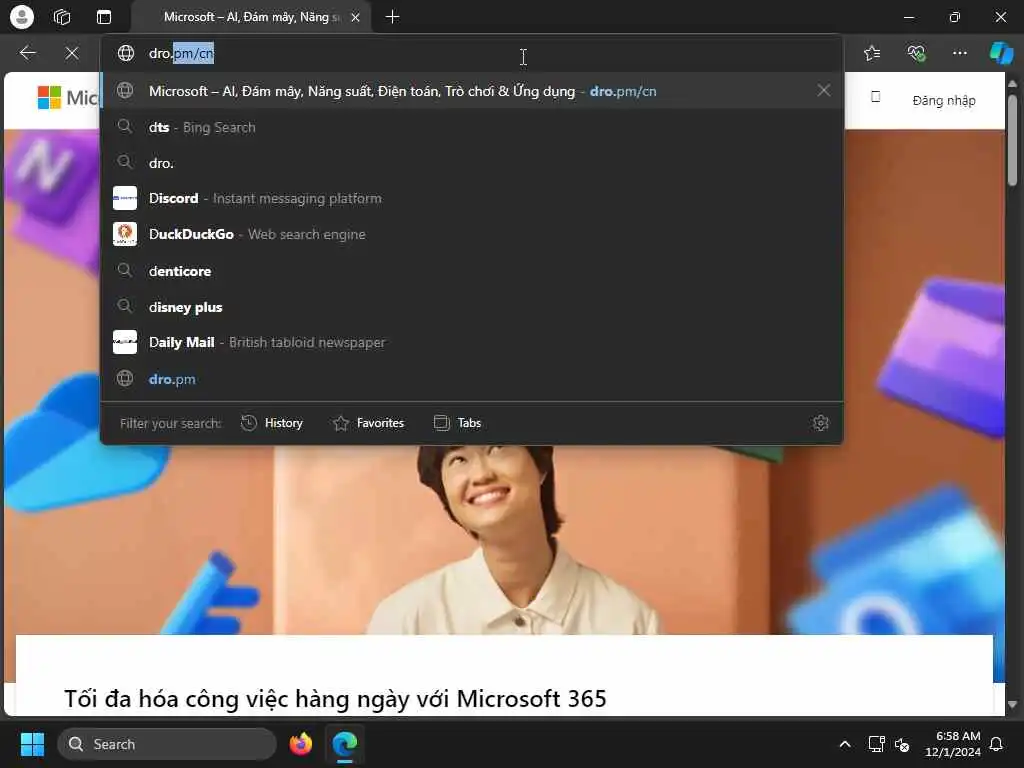Click the DuckDuckGo suggestion logo icon
1024x768 pixels.
click(x=125, y=234)
